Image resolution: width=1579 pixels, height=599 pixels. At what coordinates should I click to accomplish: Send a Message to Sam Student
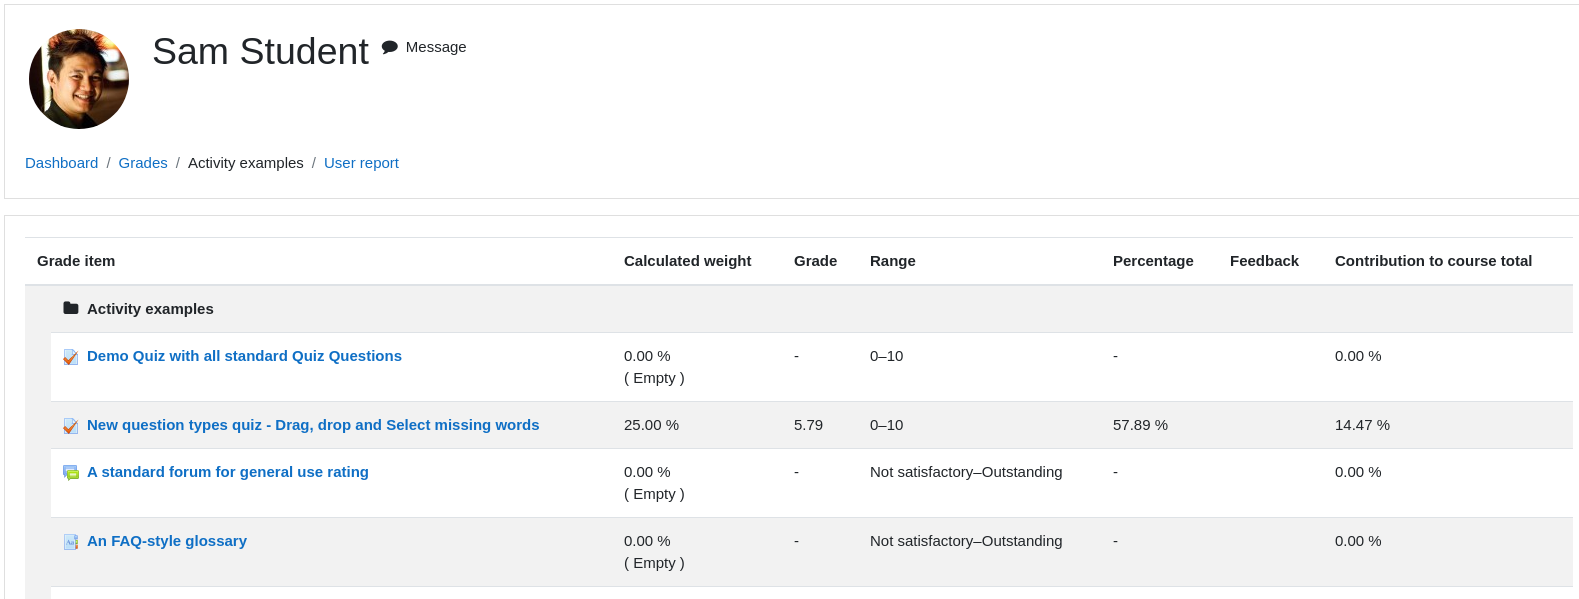[436, 47]
